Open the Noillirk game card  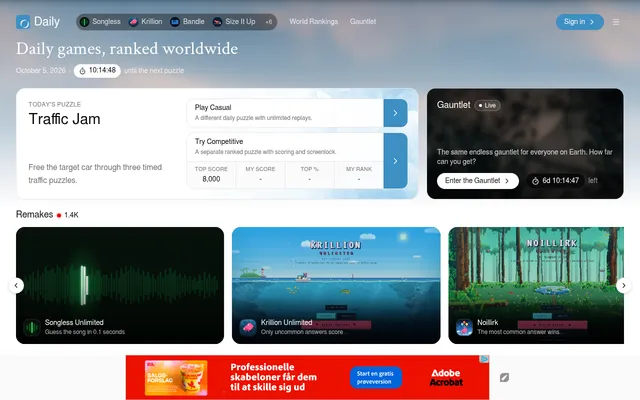pos(536,285)
